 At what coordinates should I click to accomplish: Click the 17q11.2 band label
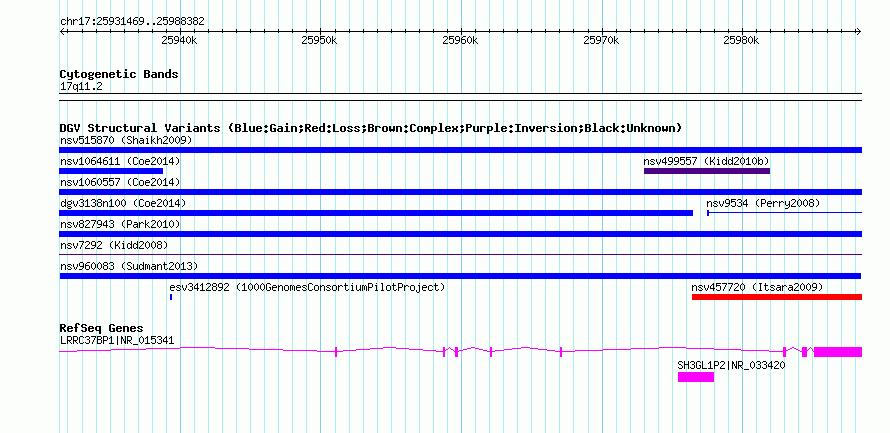[81, 87]
